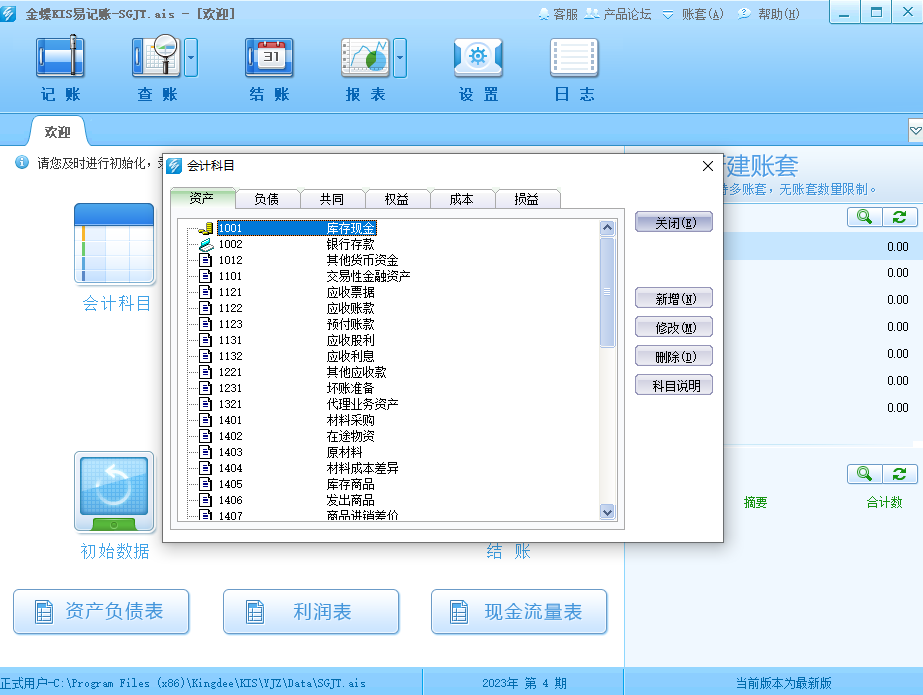The image size is (923, 695).
Task: Click the bank icon beside account 1002
Action: 205,244
